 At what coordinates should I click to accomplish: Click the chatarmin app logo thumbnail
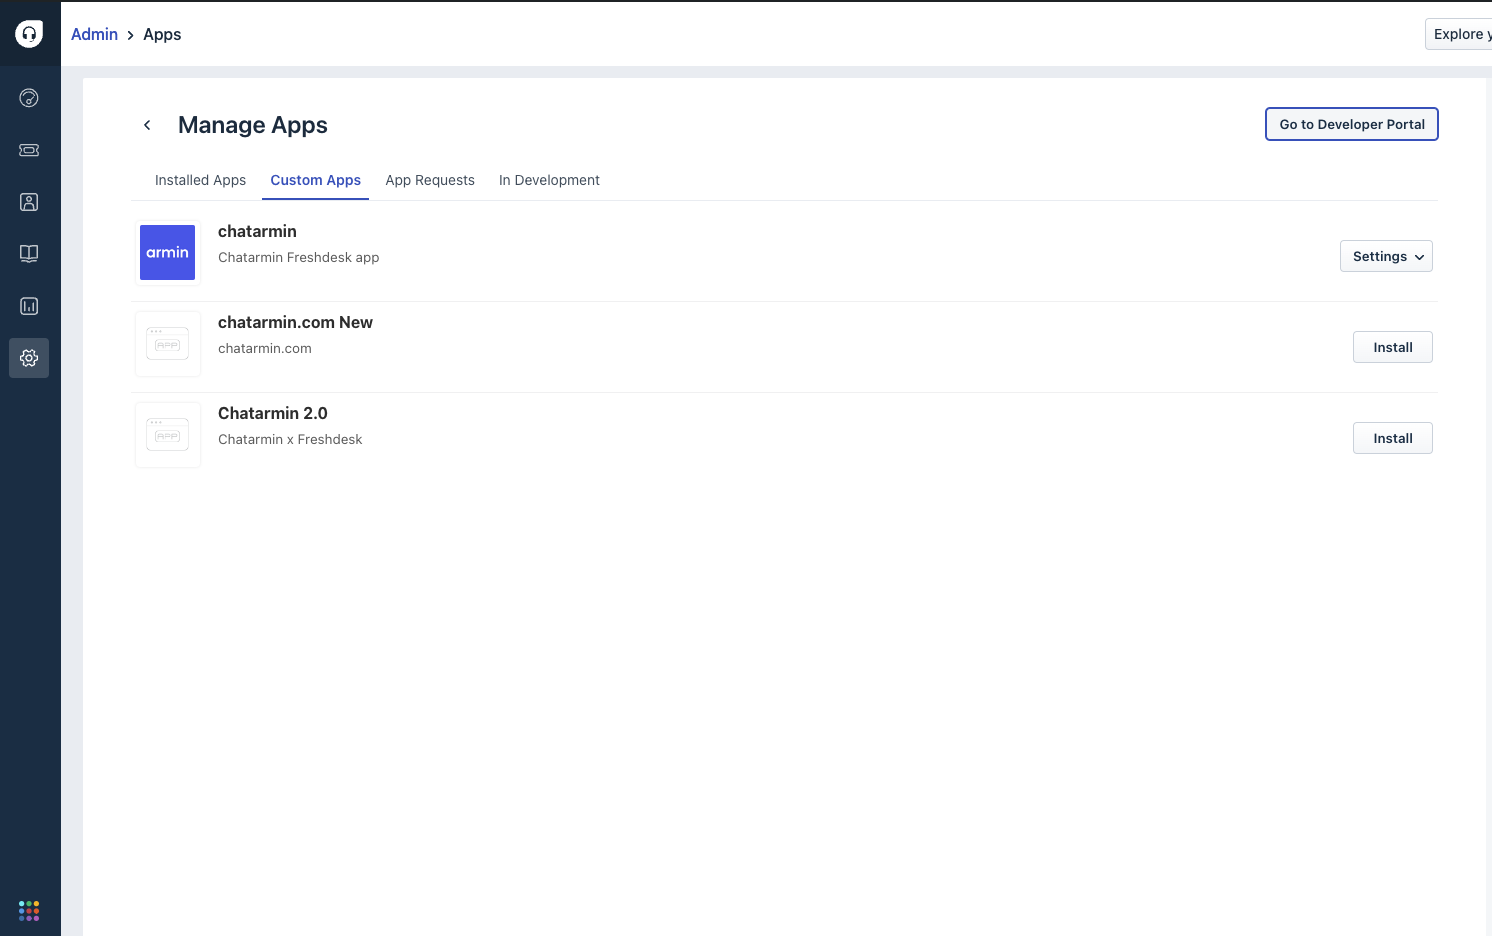[x=167, y=253]
